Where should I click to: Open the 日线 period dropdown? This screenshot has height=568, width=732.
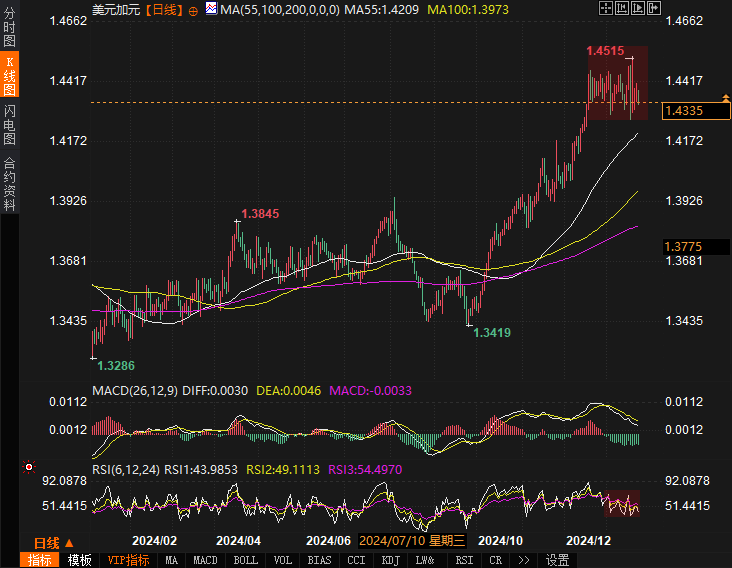[54, 543]
